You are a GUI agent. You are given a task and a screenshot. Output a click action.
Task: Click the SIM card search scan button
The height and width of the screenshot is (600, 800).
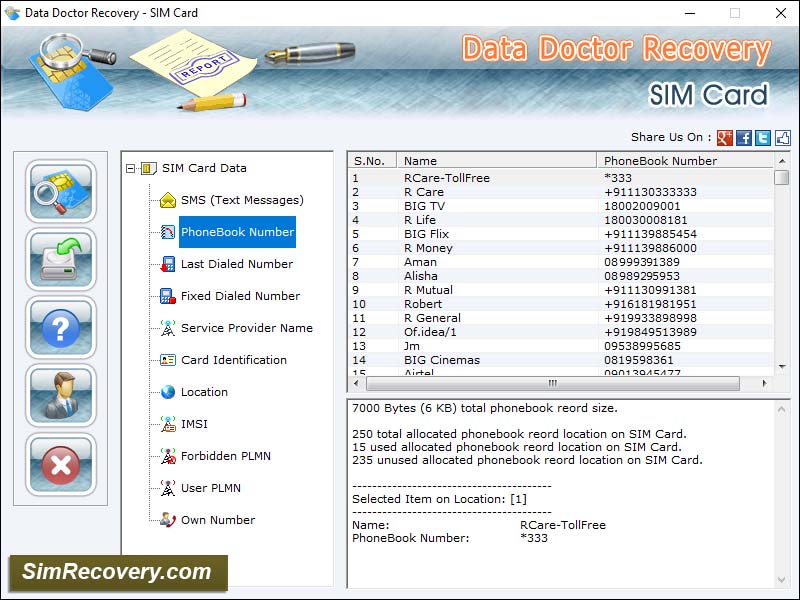(x=61, y=191)
